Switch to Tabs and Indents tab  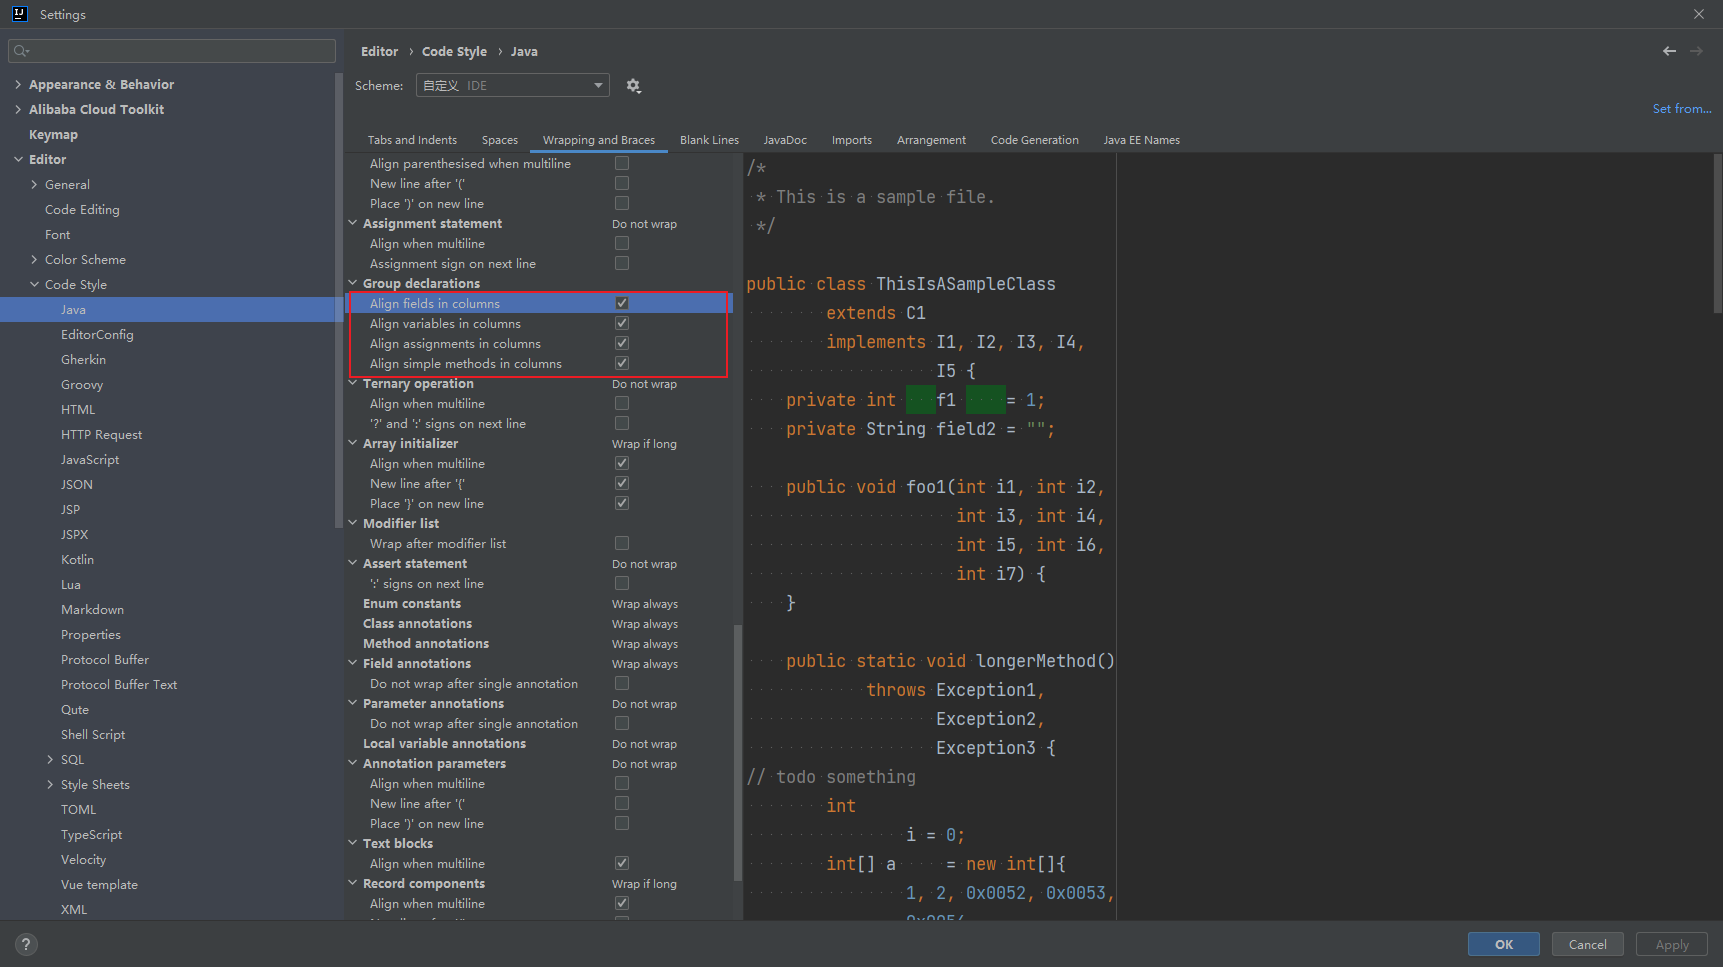click(x=412, y=140)
